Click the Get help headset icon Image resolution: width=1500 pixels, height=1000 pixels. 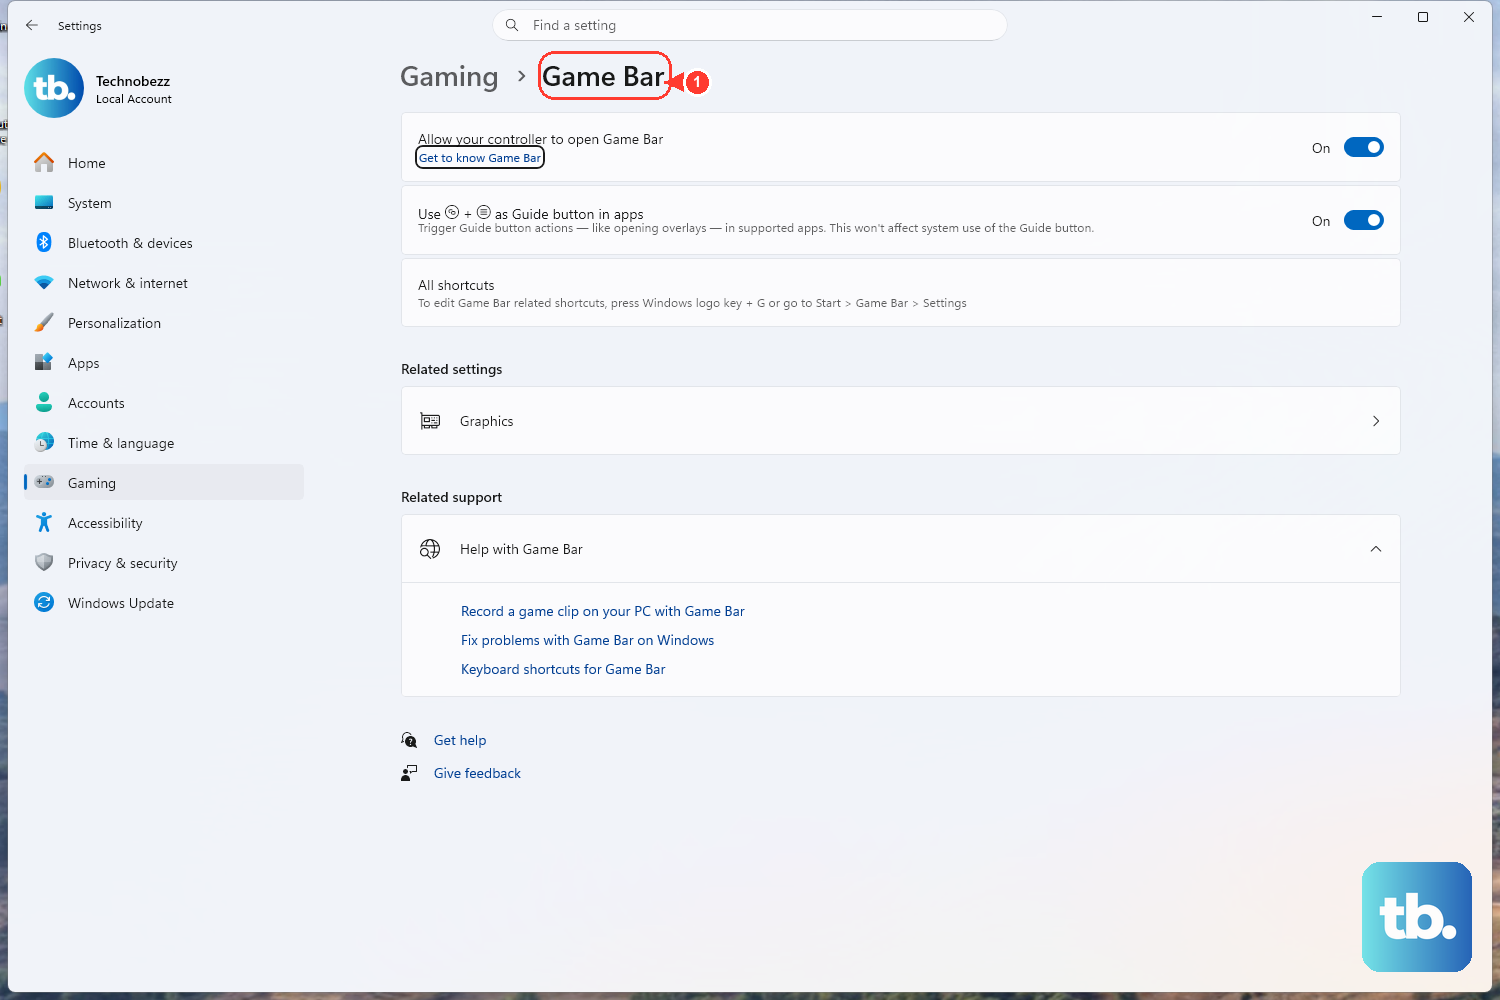point(409,740)
